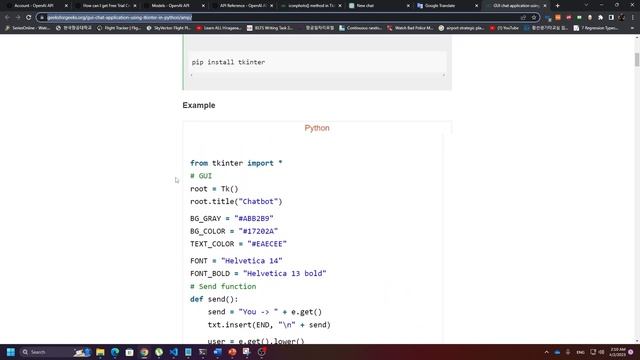Open Visual Studio Code from the taskbar

coord(173,352)
